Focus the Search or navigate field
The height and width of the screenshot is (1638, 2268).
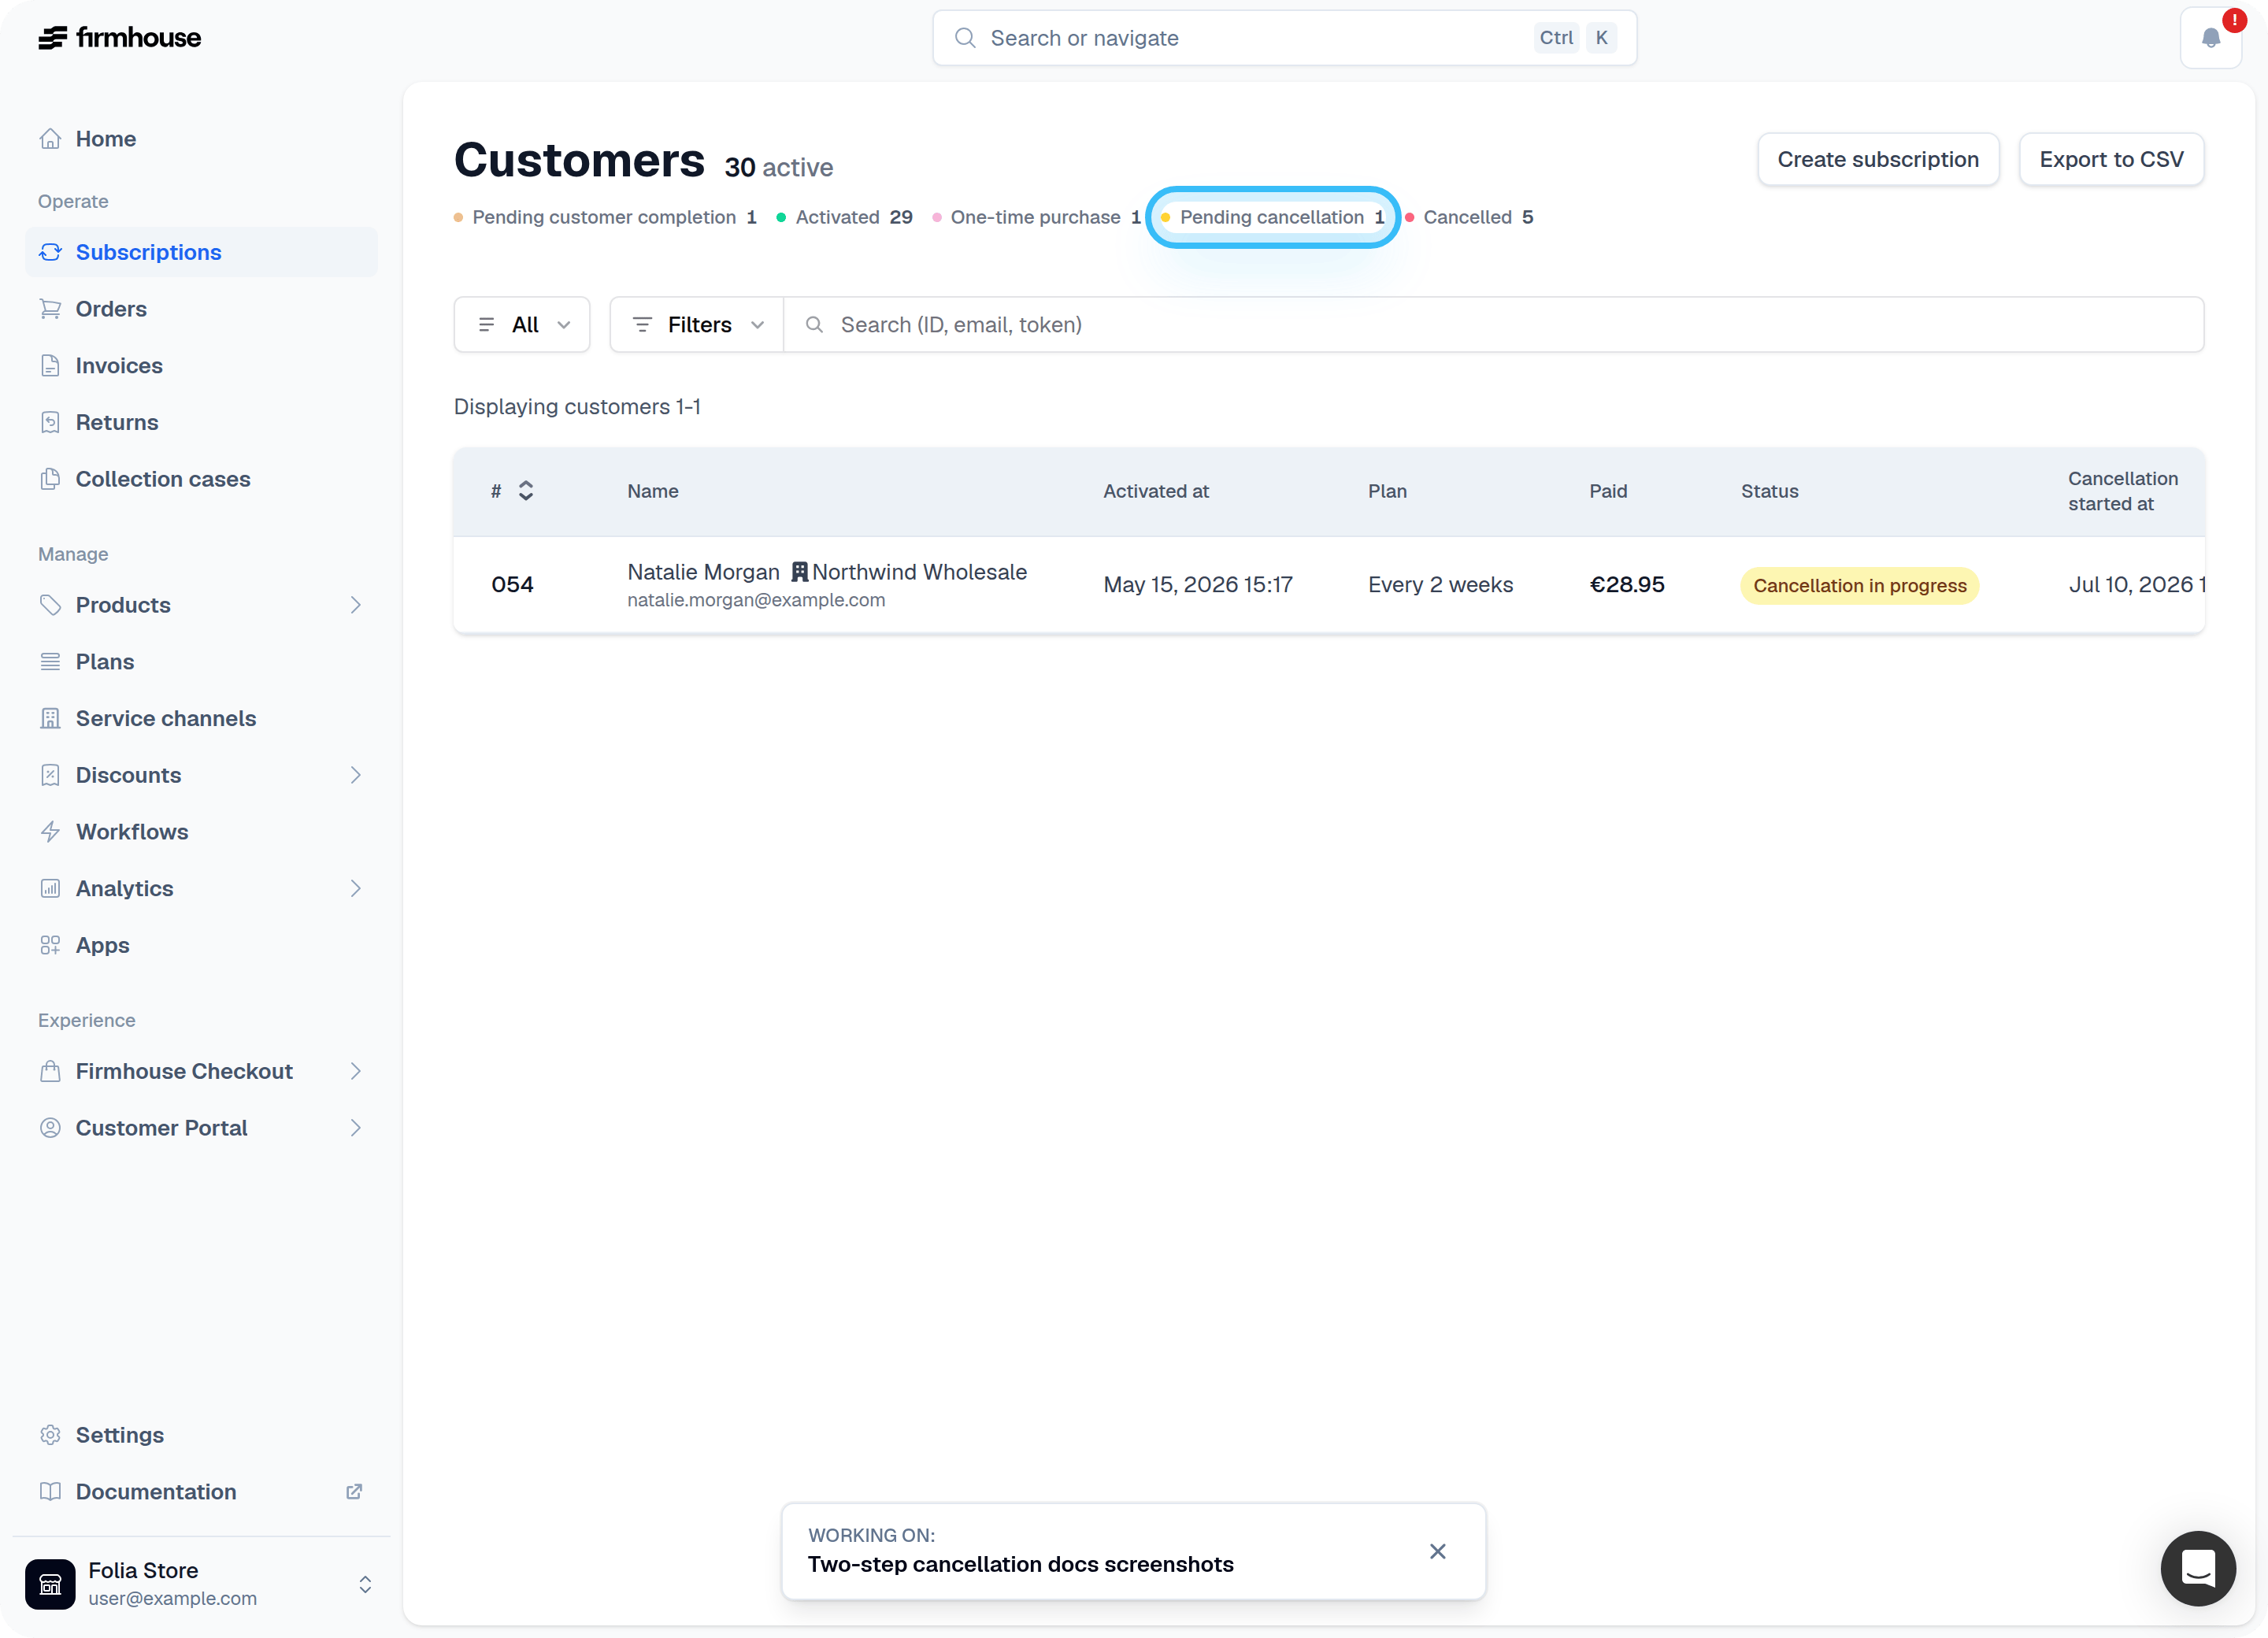click(1284, 38)
